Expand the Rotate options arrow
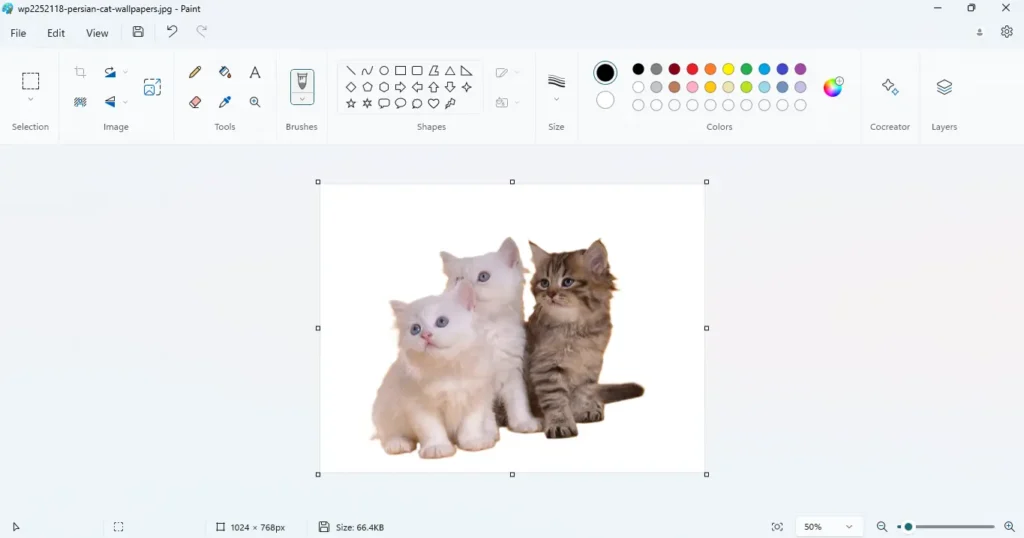 (125, 72)
